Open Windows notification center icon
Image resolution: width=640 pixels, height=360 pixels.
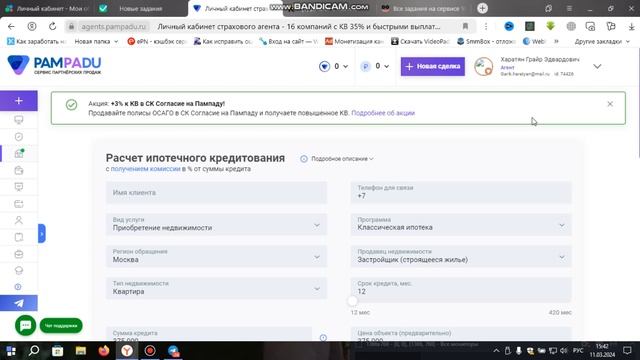(x=627, y=351)
